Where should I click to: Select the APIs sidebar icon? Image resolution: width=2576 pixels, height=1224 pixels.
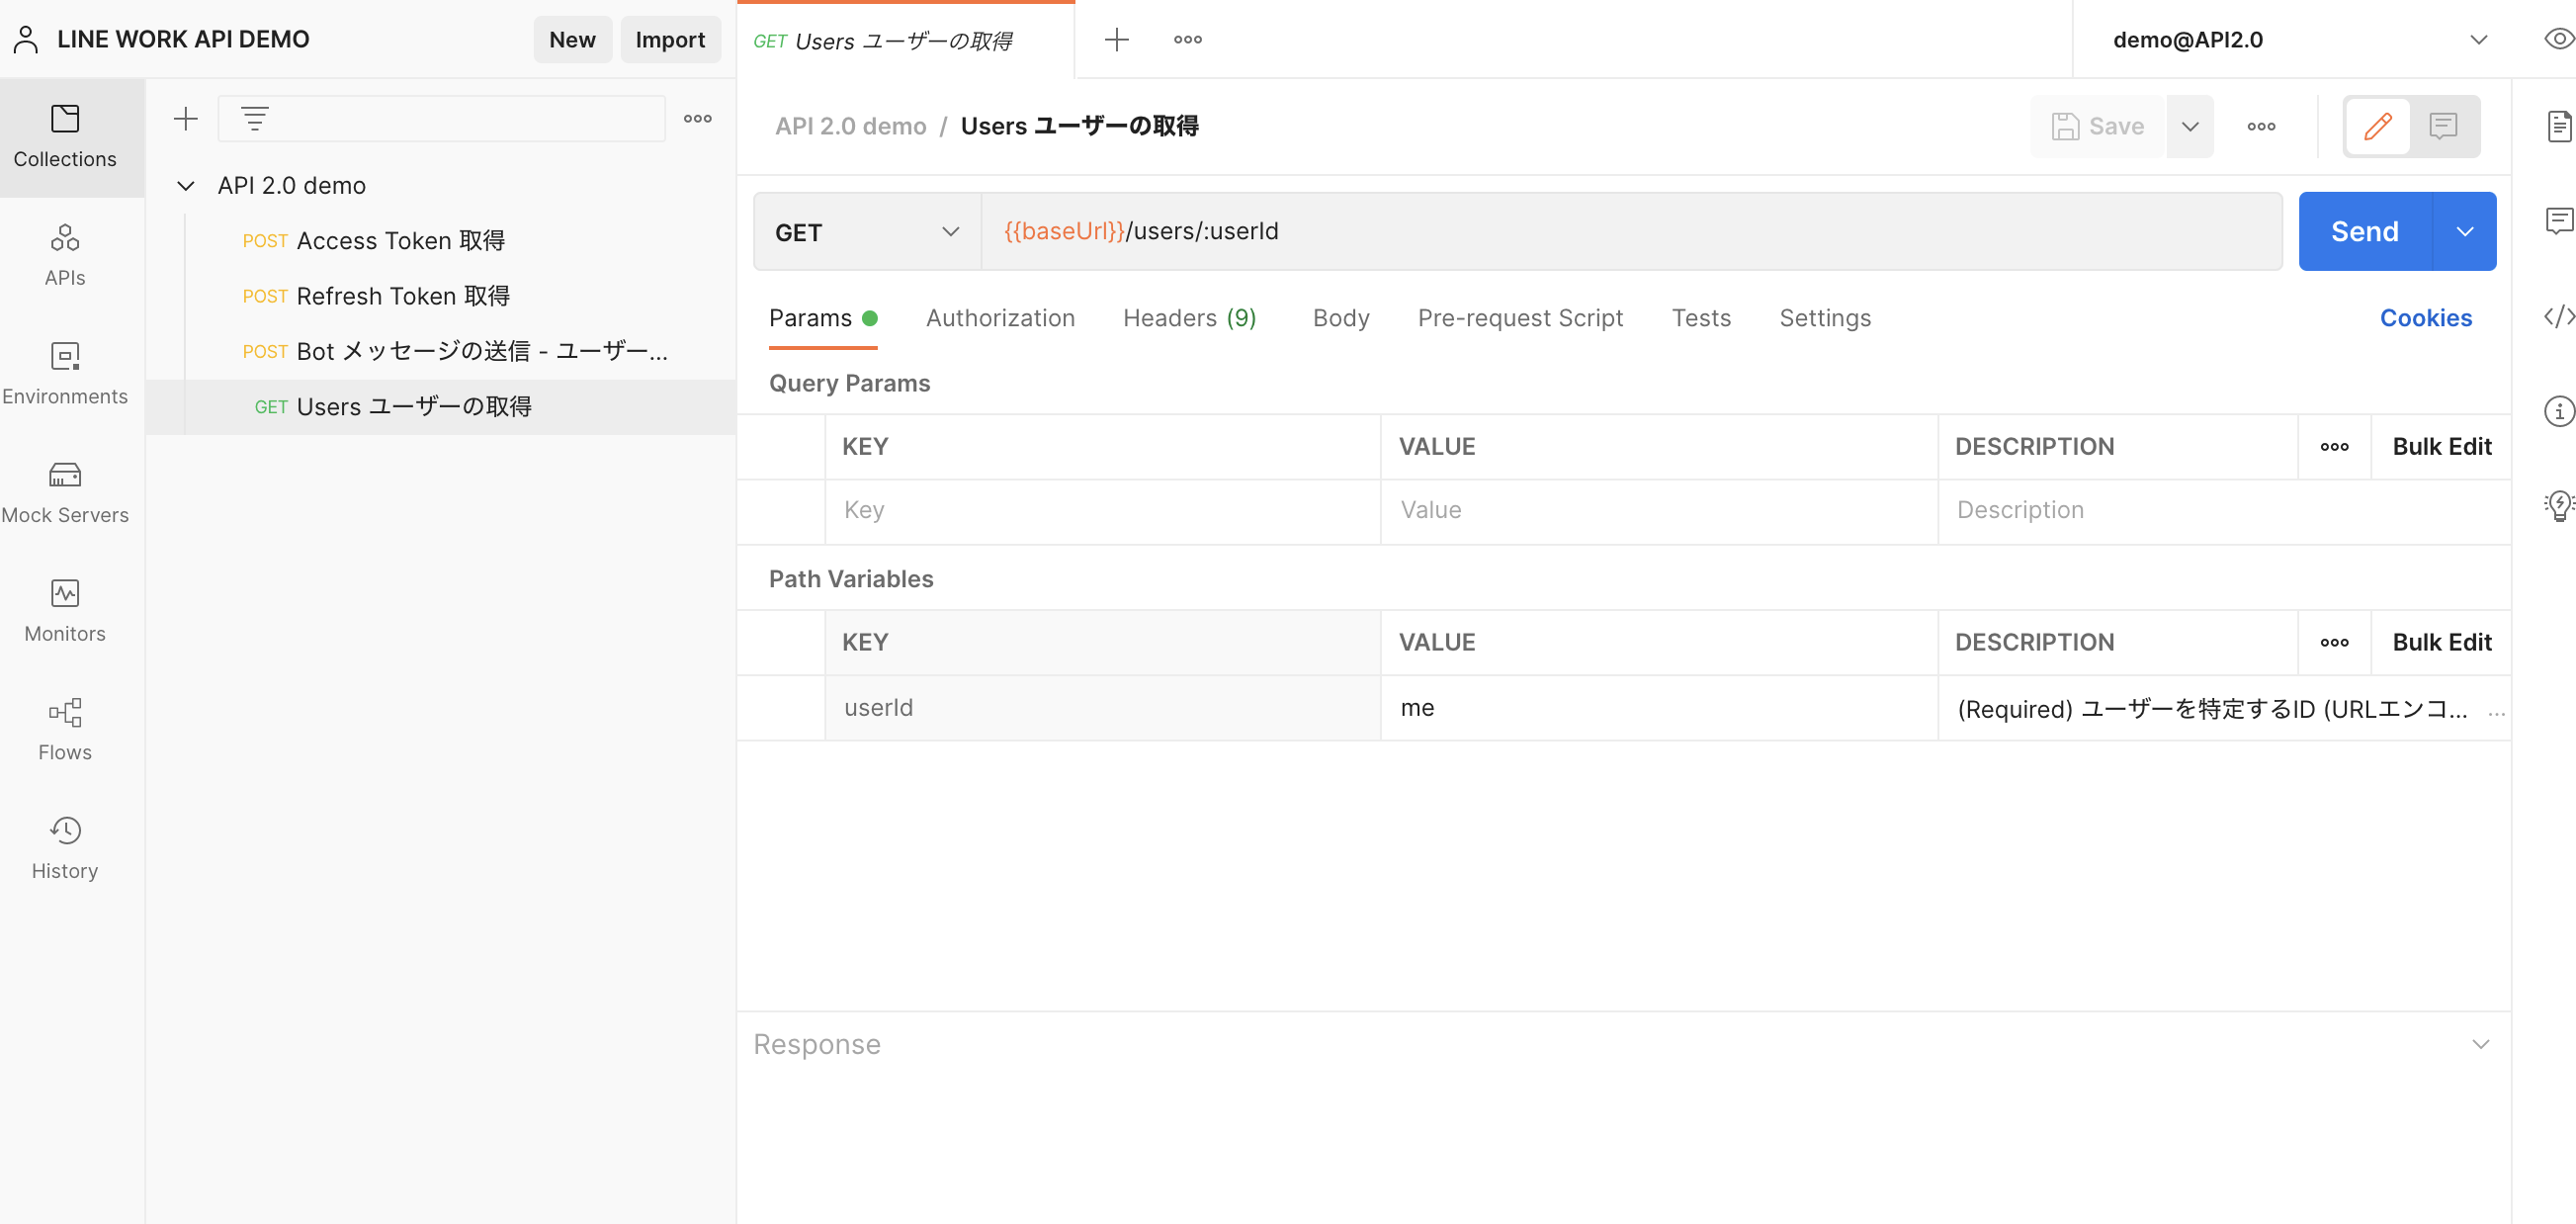point(64,255)
